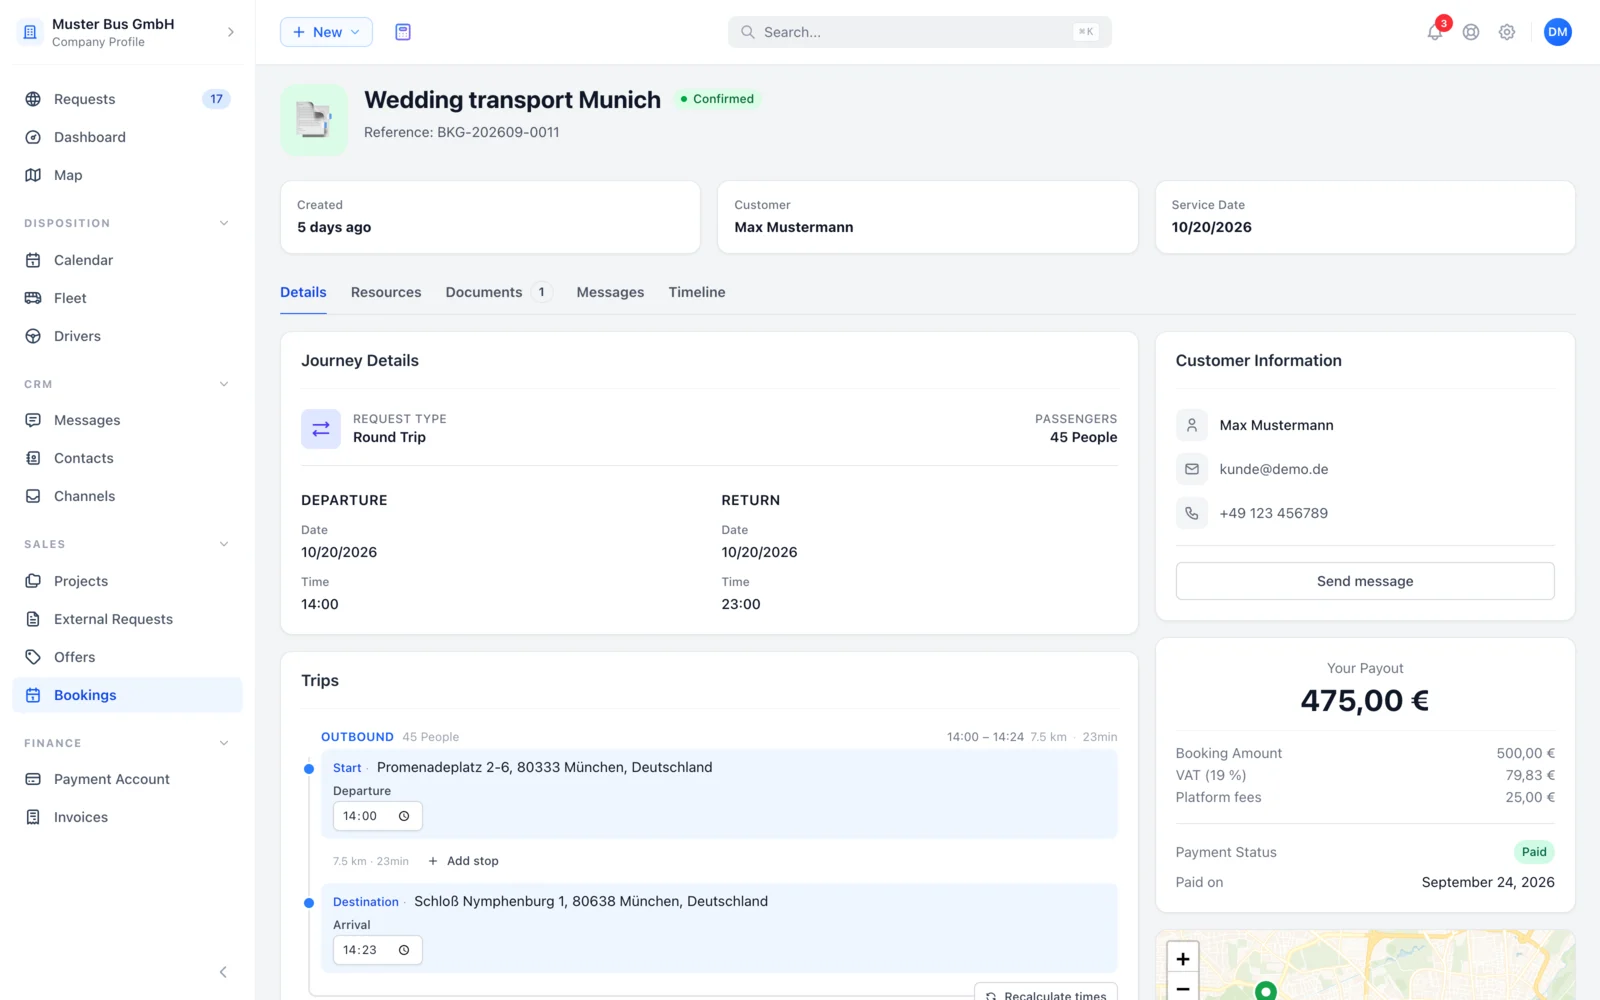
Task: Click the Requests count badge 17
Action: coord(216,99)
